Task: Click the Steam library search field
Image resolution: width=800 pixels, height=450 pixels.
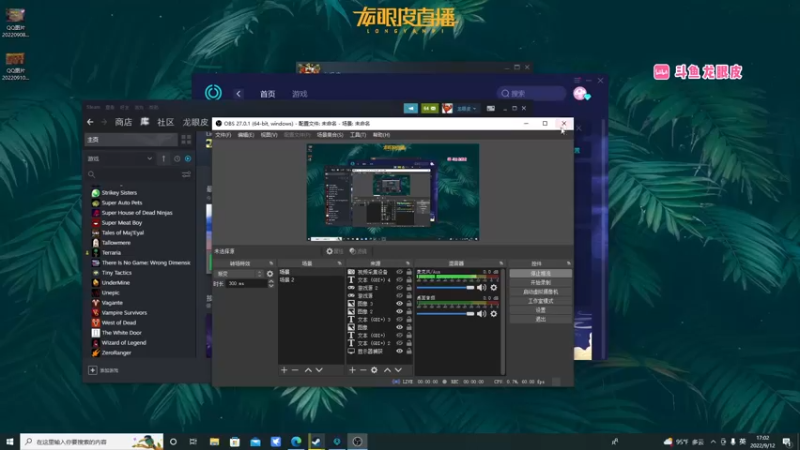Action: coord(135,174)
